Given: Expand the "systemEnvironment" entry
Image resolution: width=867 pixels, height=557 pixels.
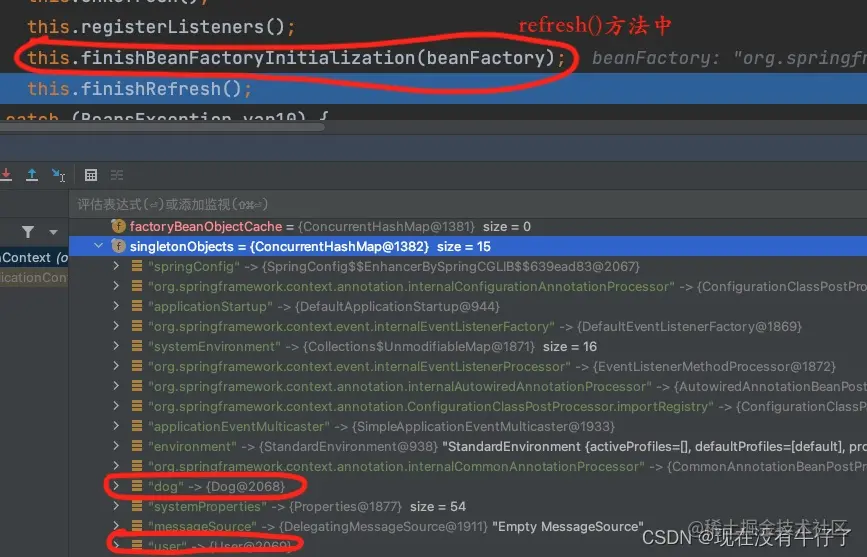Looking at the screenshot, I should point(116,346).
